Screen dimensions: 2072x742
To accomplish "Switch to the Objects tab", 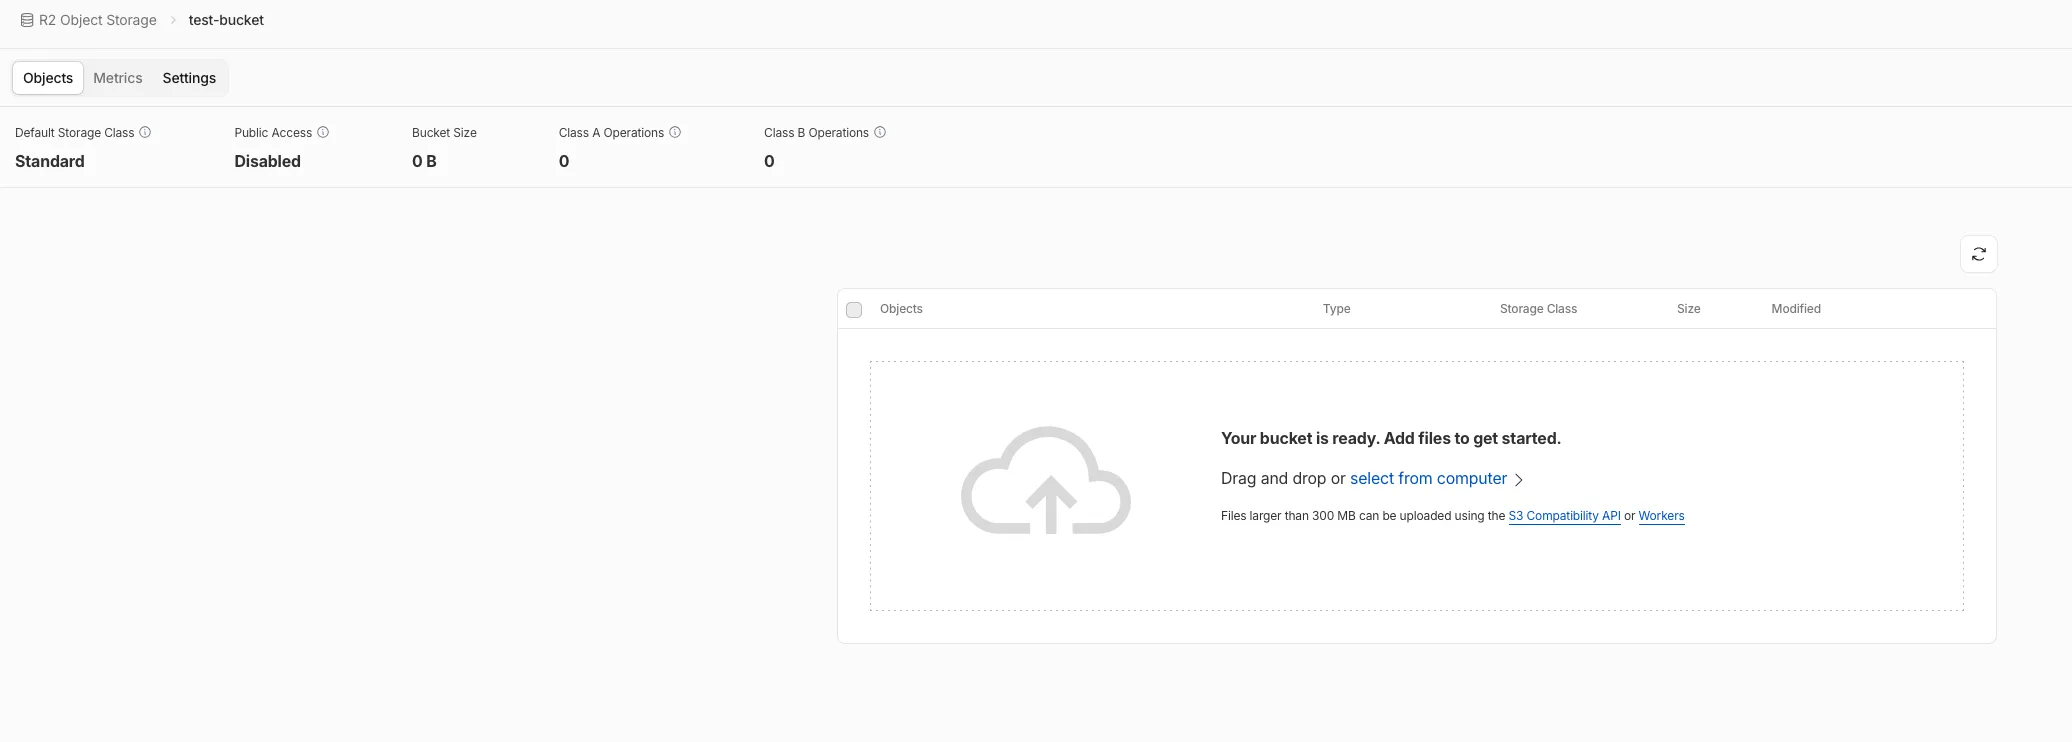I will coord(48,78).
